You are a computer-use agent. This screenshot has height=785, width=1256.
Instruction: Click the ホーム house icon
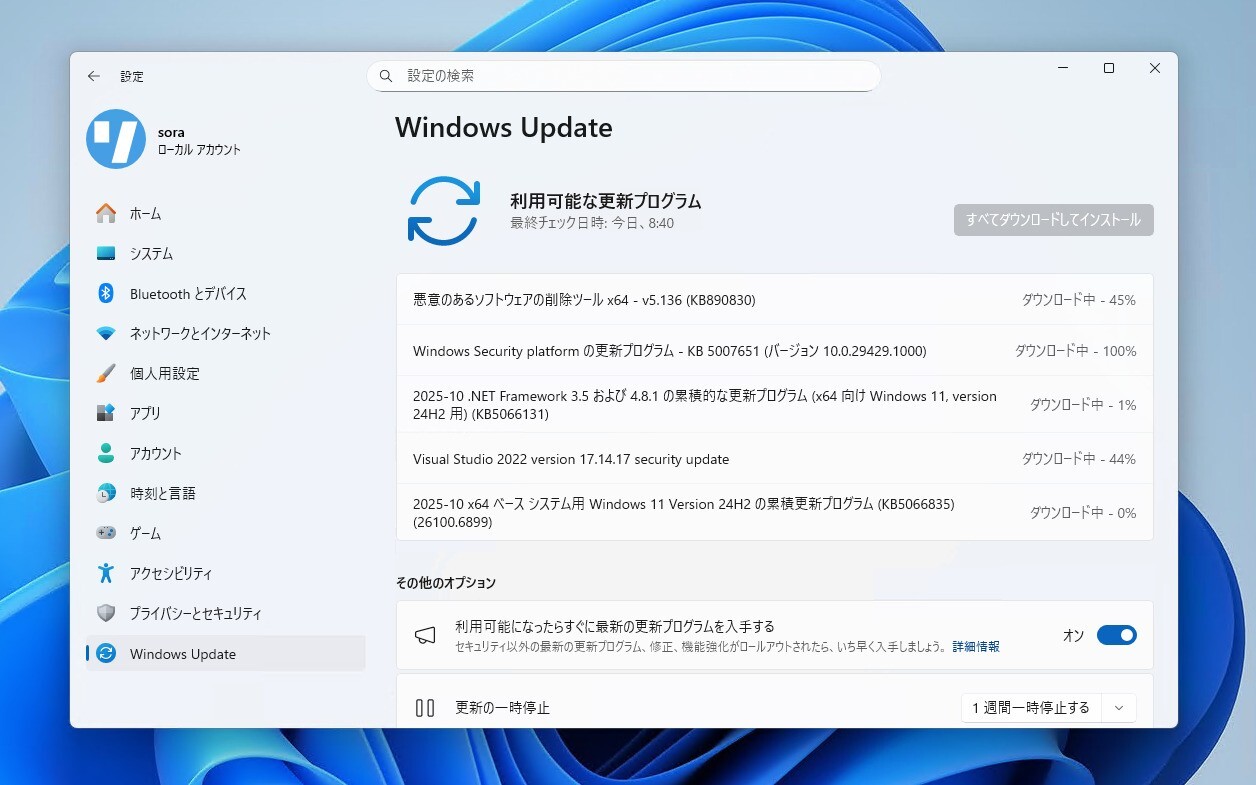pyautogui.click(x=106, y=213)
